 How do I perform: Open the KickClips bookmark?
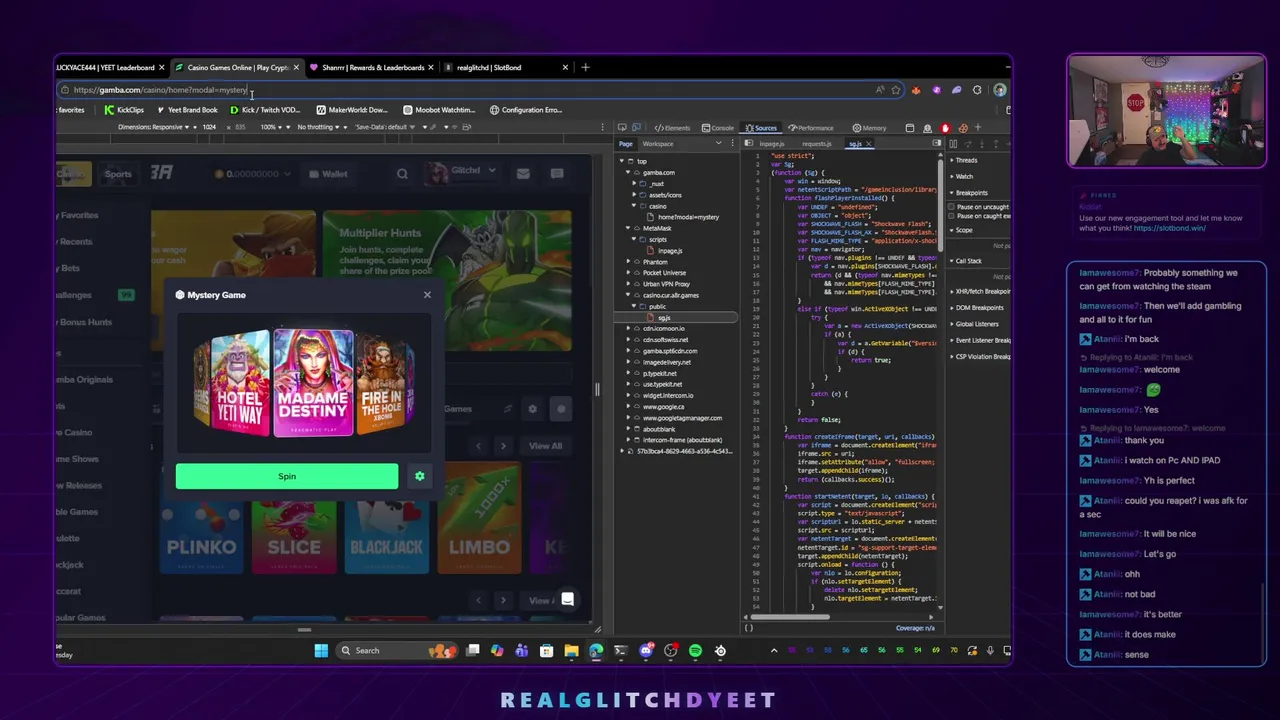(125, 110)
